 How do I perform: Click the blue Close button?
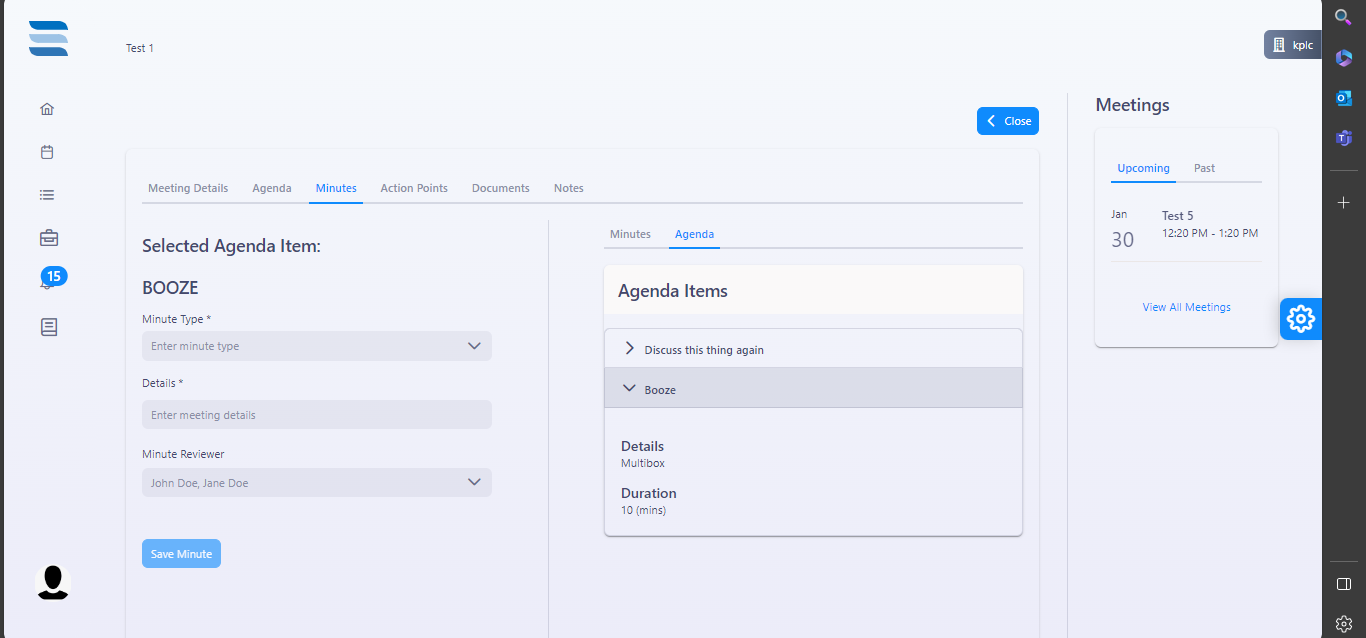[1008, 121]
